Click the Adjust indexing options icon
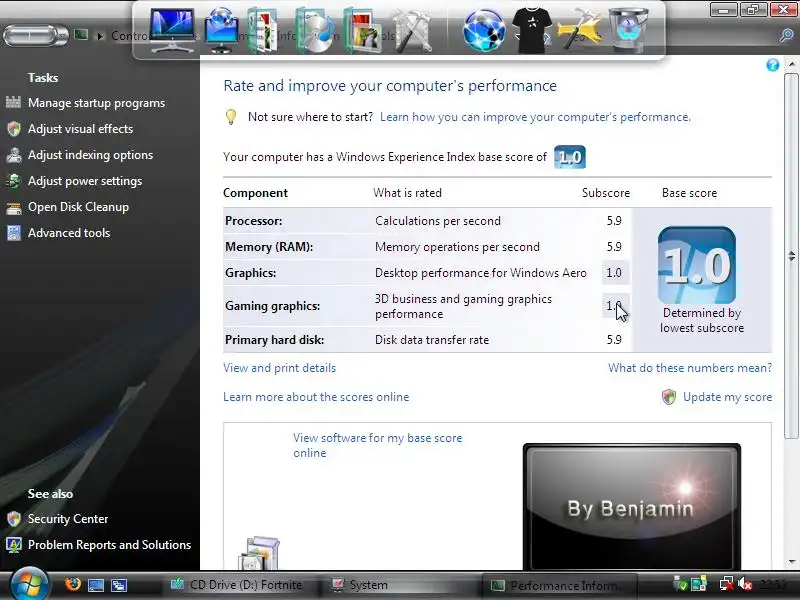This screenshot has width=800, height=600. pos(14,155)
